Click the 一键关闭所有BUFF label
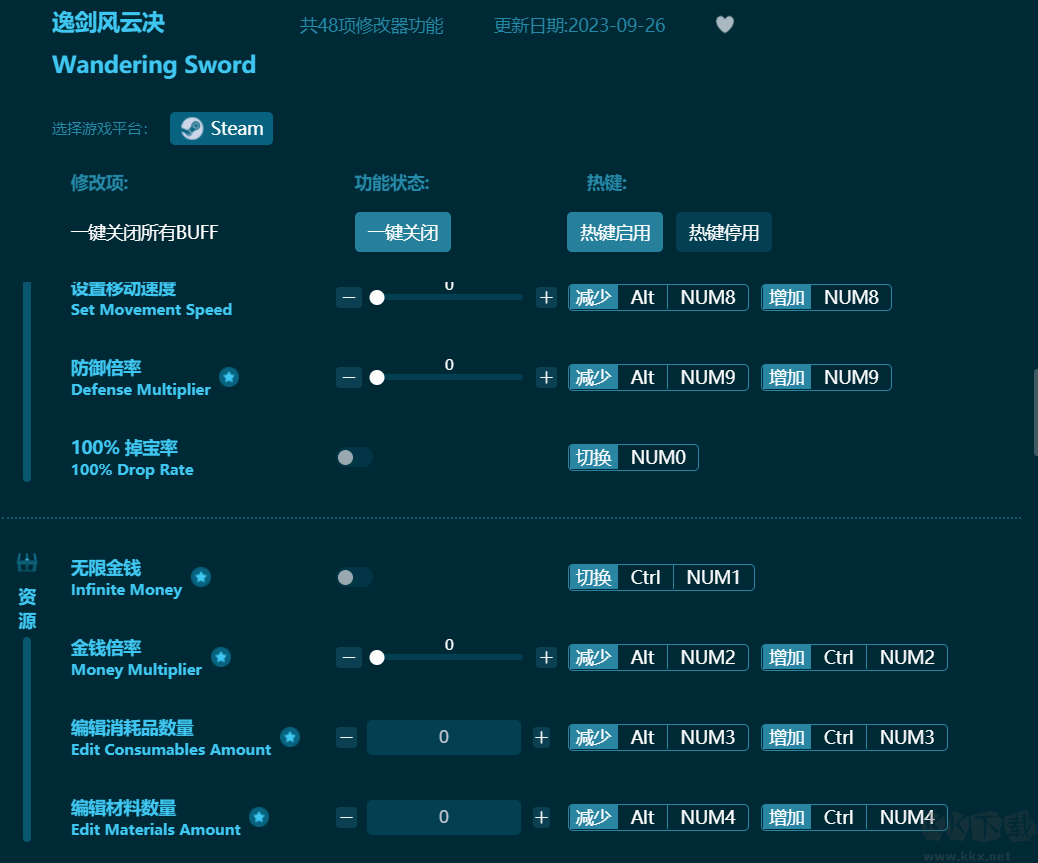 pos(144,232)
